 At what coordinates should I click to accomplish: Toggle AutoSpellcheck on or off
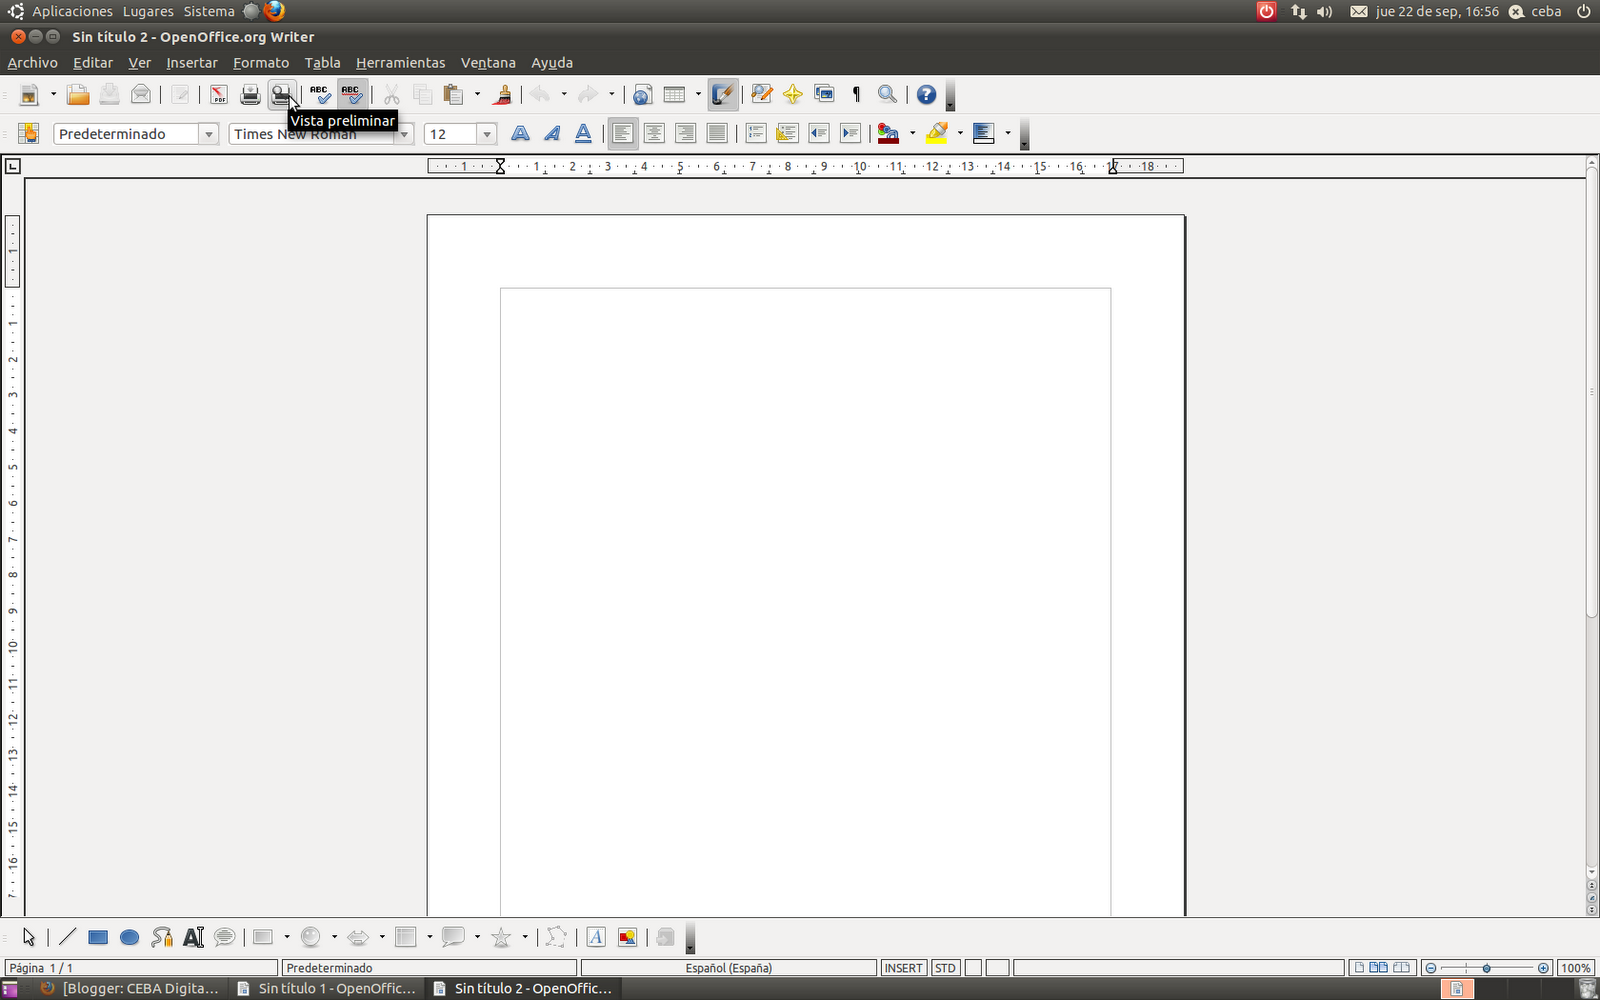click(x=351, y=95)
